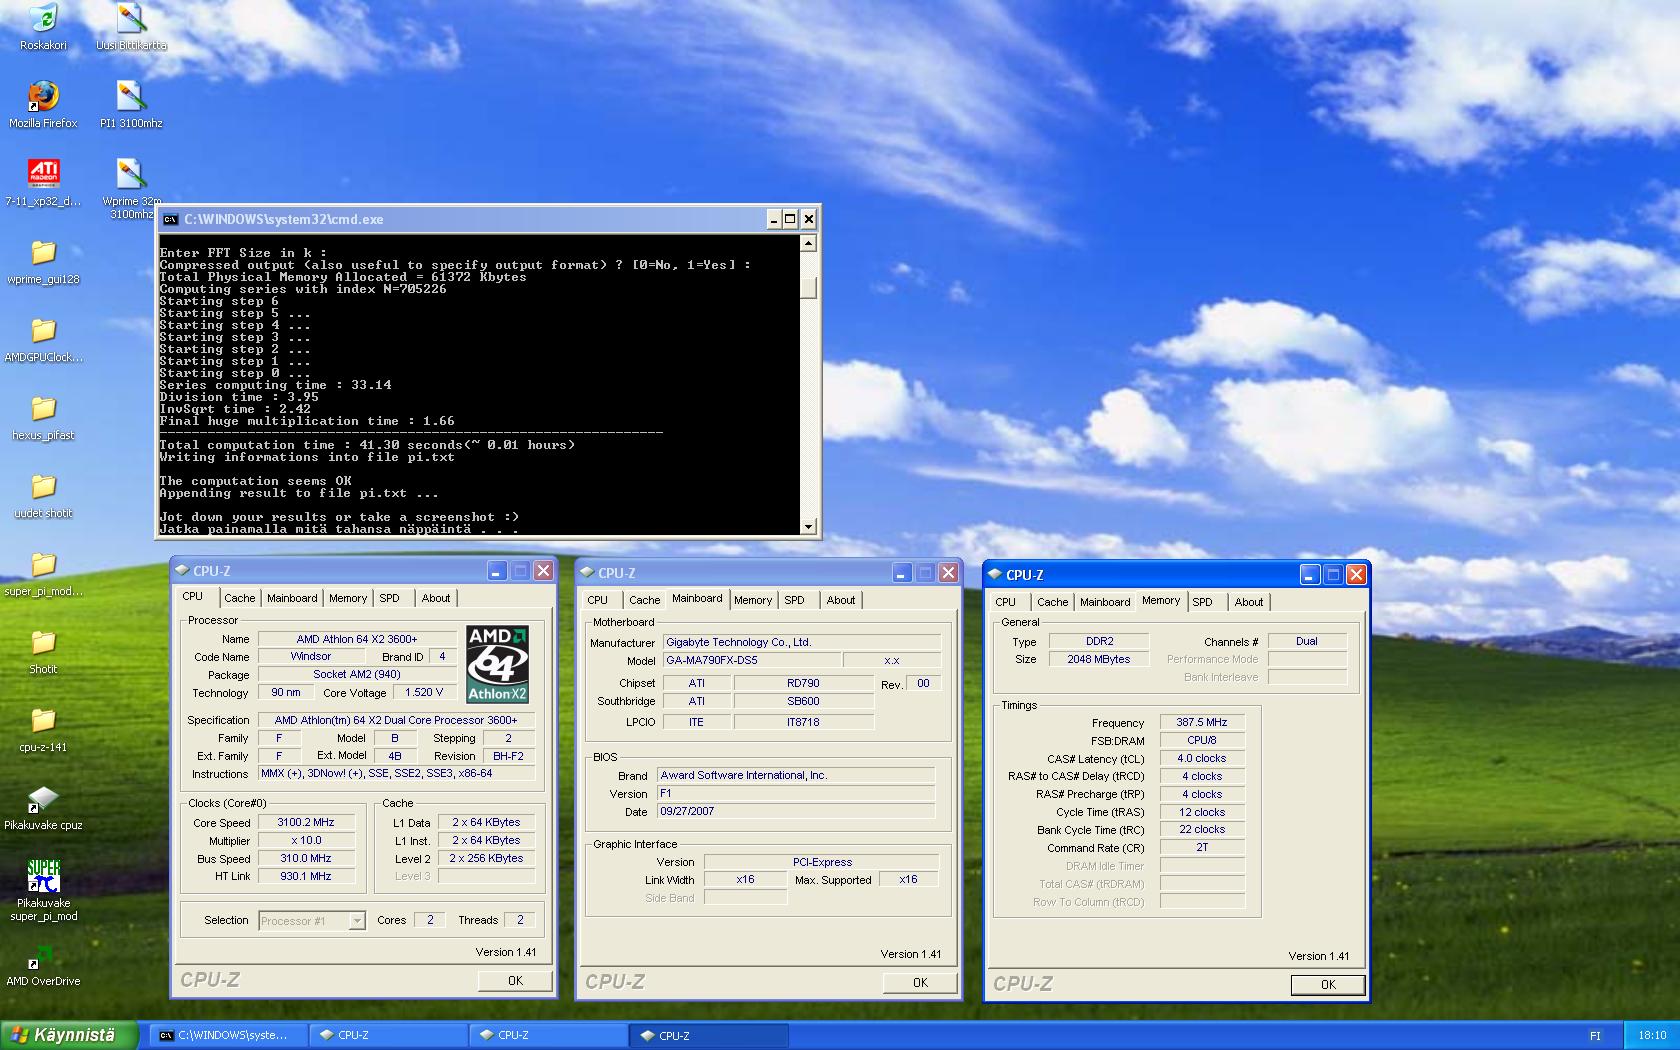Click cmd window scrollbar up arrow
The height and width of the screenshot is (1050, 1680).
809,244
